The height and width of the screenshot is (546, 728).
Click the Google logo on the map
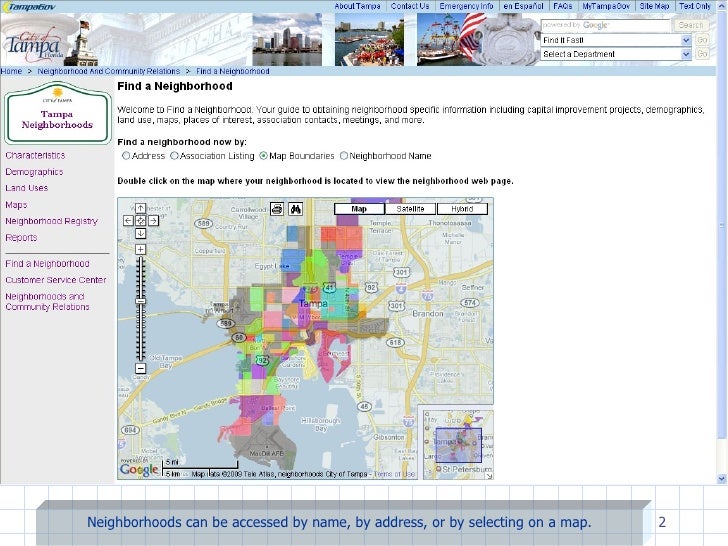pyautogui.click(x=139, y=469)
